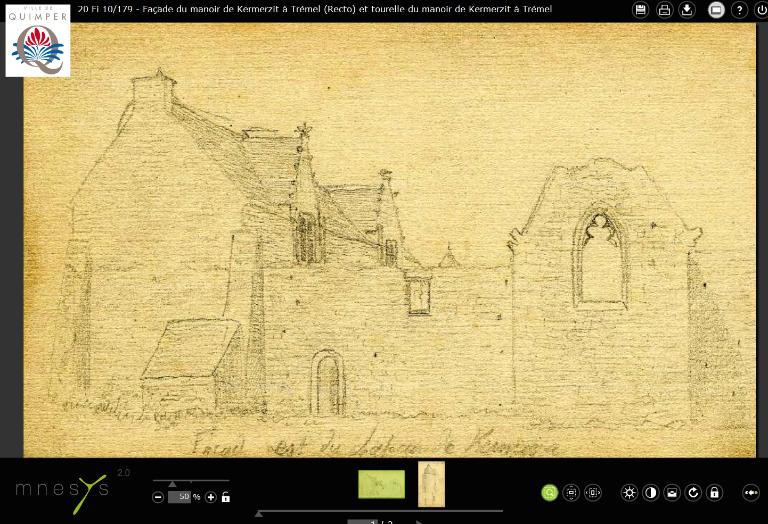Open the contrast half-circle icon
768x524 pixels.
650,493
